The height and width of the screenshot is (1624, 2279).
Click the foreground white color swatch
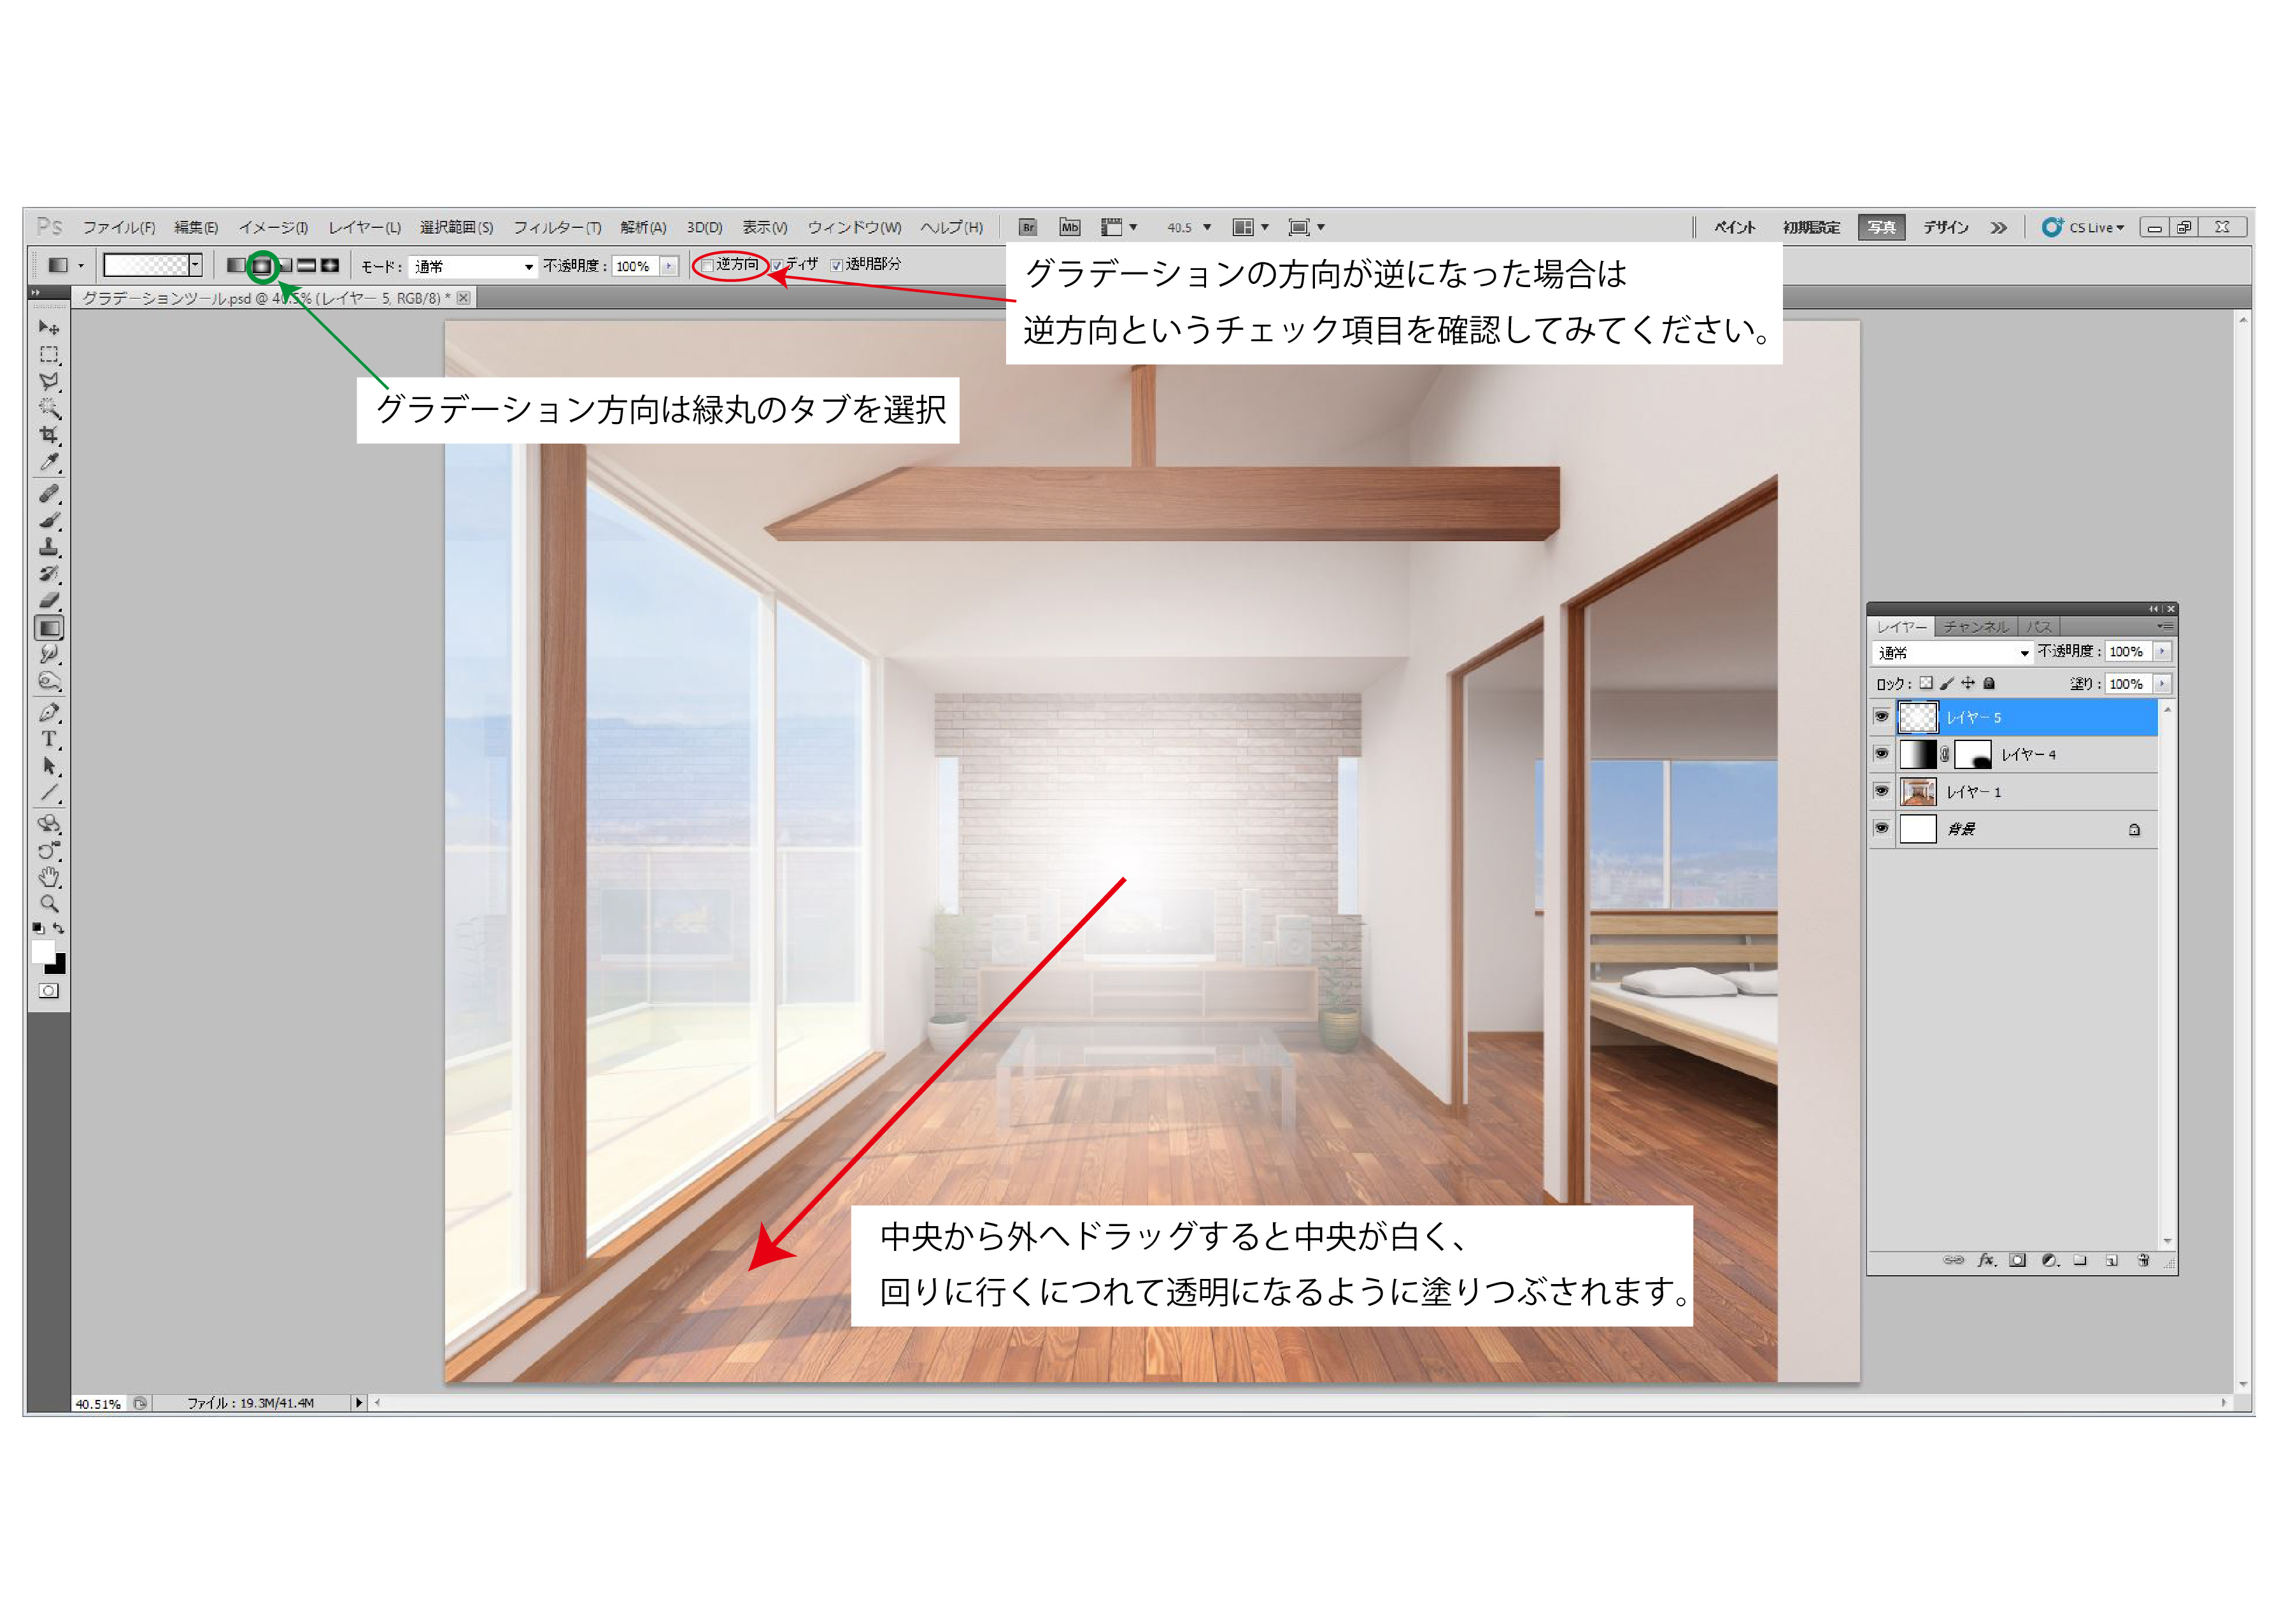pyautogui.click(x=42, y=951)
